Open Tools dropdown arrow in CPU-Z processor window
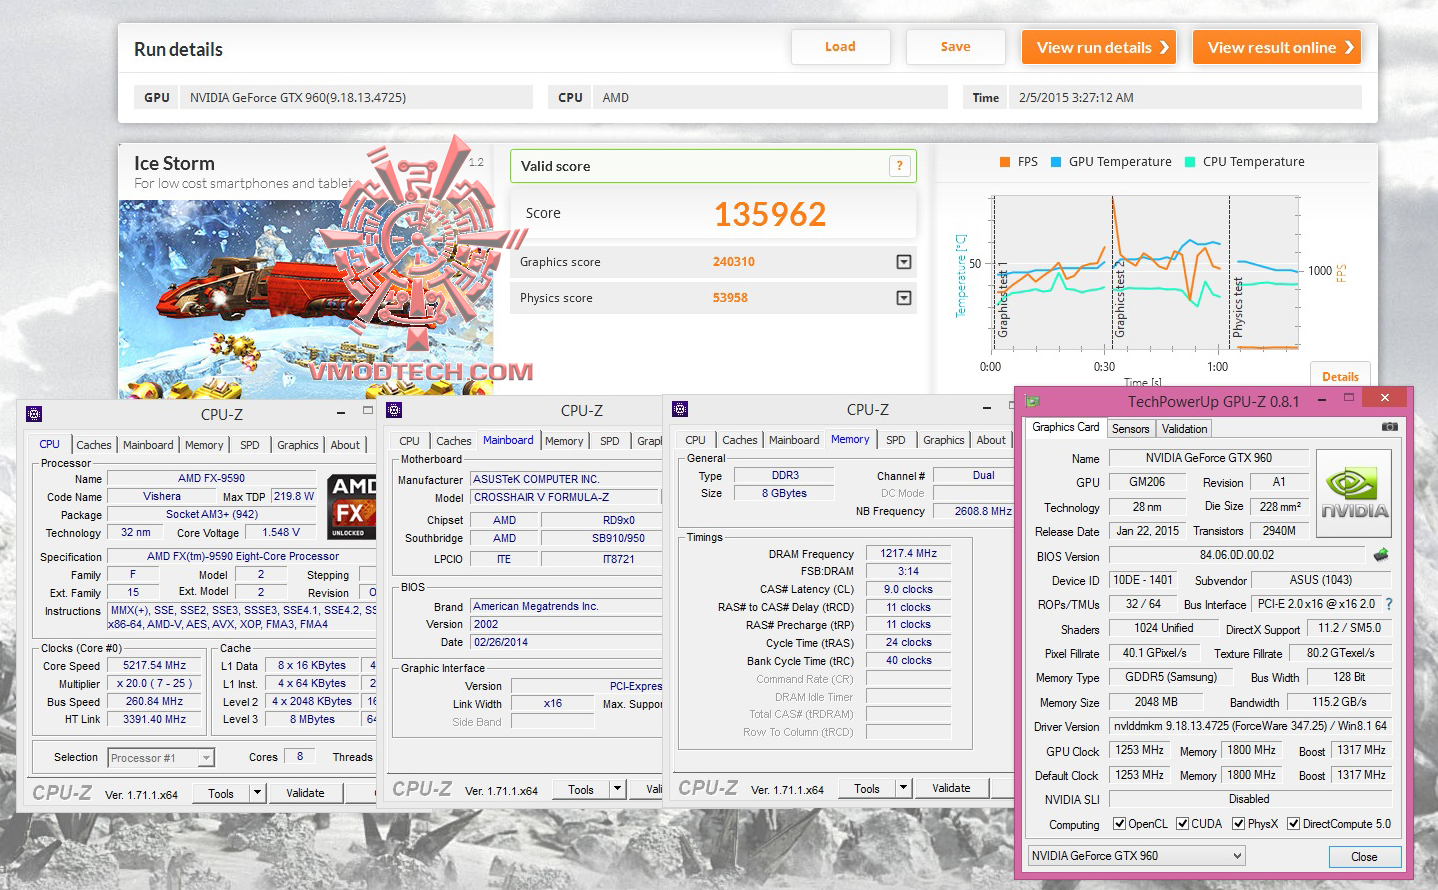 (258, 793)
